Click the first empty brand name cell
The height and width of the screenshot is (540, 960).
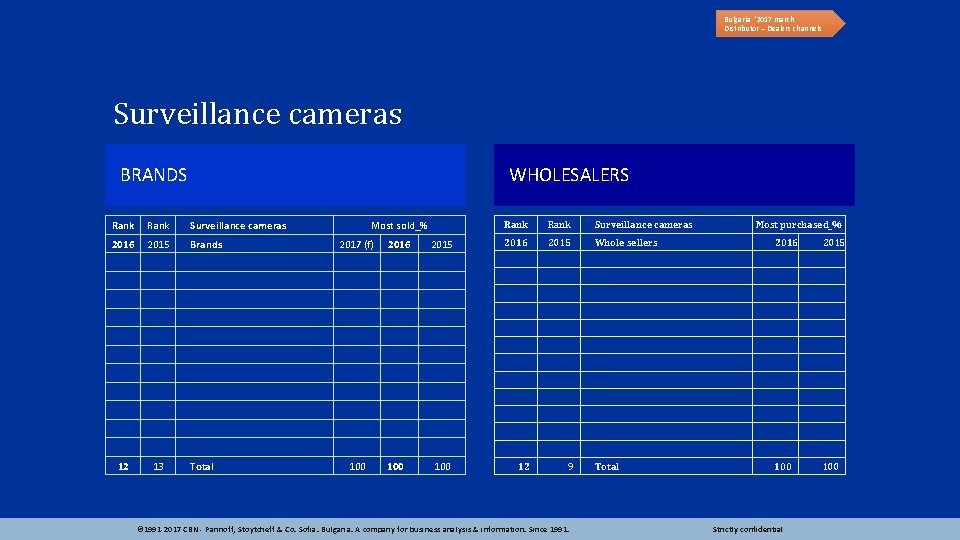pyautogui.click(x=254, y=263)
